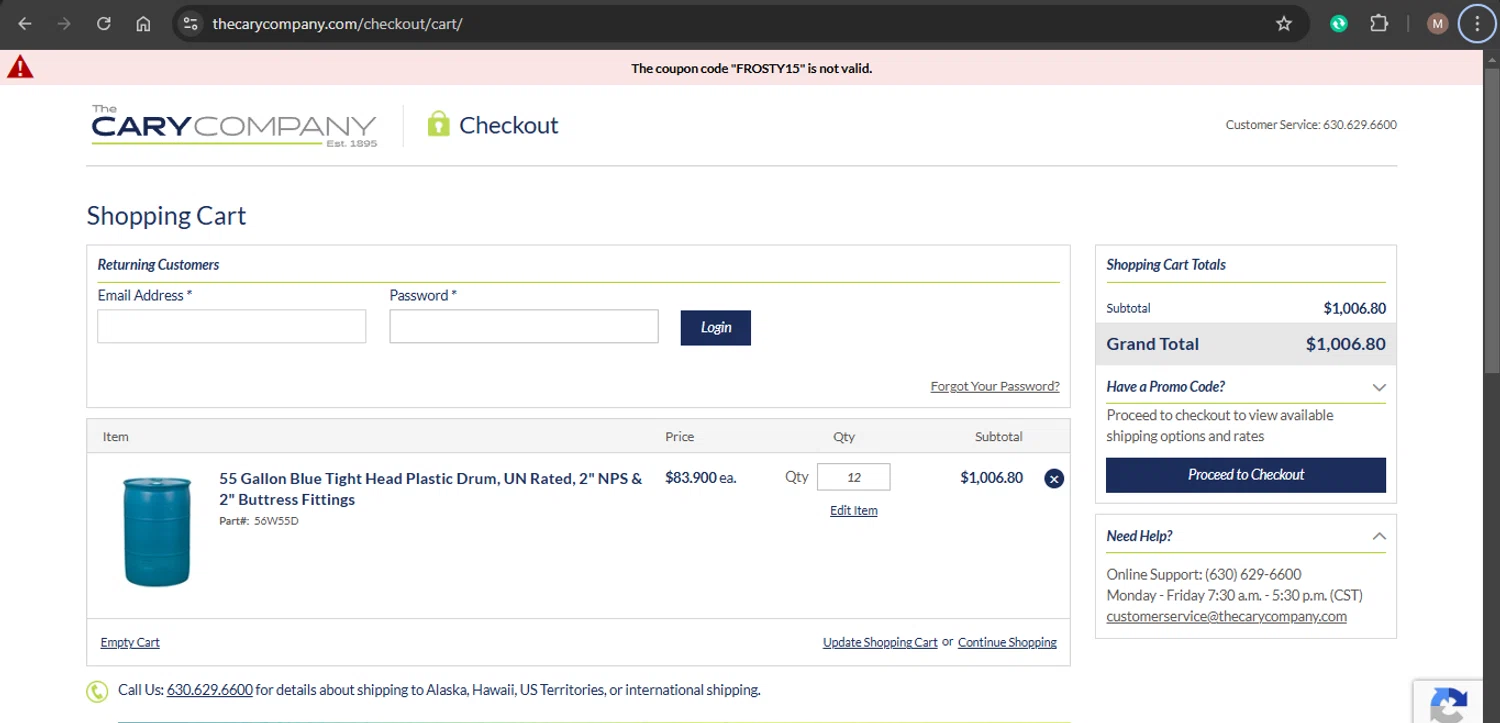The image size is (1500, 723).
Task: View site information icon in address bar
Action: click(x=191, y=24)
